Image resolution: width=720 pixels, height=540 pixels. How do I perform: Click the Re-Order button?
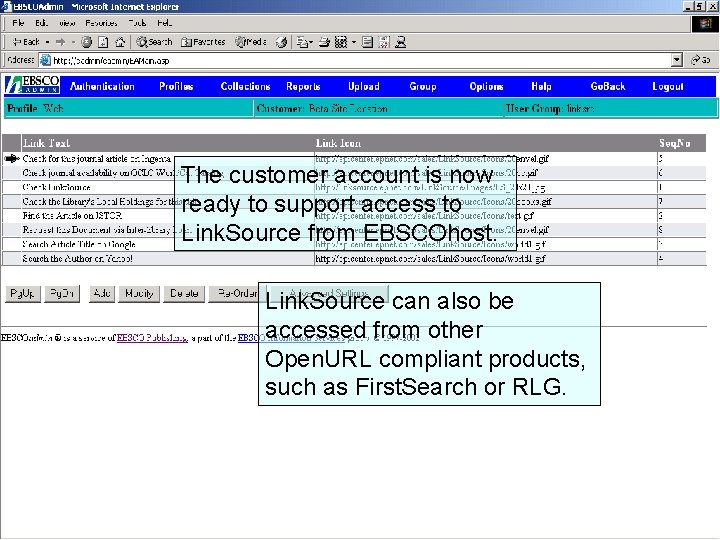235,293
